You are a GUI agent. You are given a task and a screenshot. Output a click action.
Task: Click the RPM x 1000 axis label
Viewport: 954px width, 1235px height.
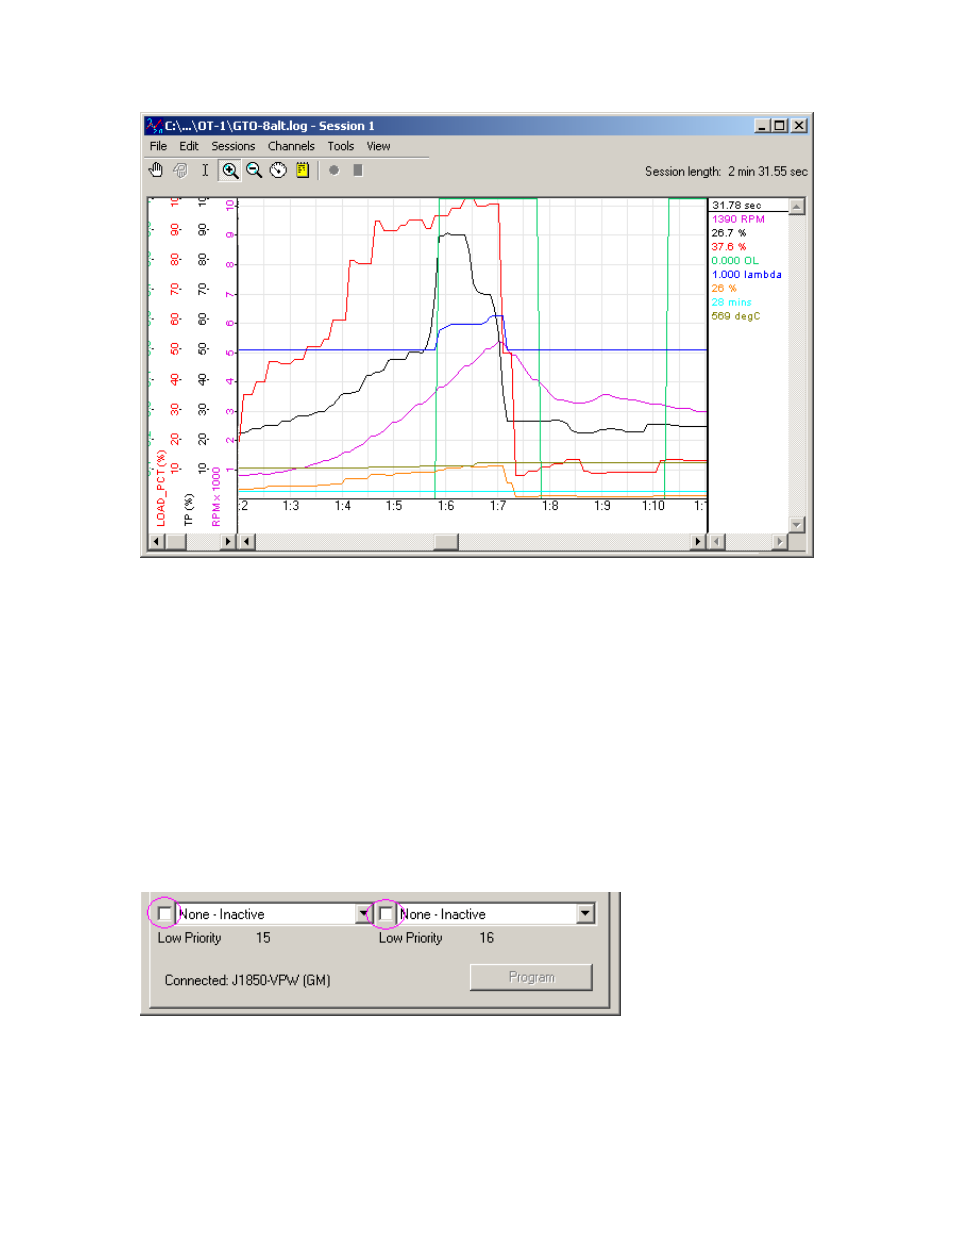(x=216, y=496)
